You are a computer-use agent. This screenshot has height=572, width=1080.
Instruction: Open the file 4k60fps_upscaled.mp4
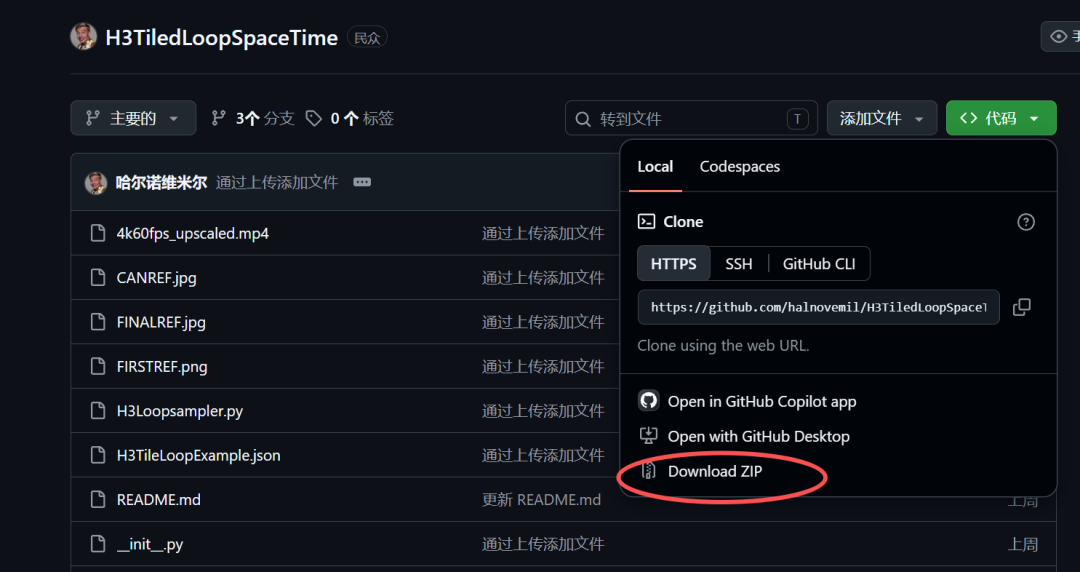pyautogui.click(x=193, y=234)
